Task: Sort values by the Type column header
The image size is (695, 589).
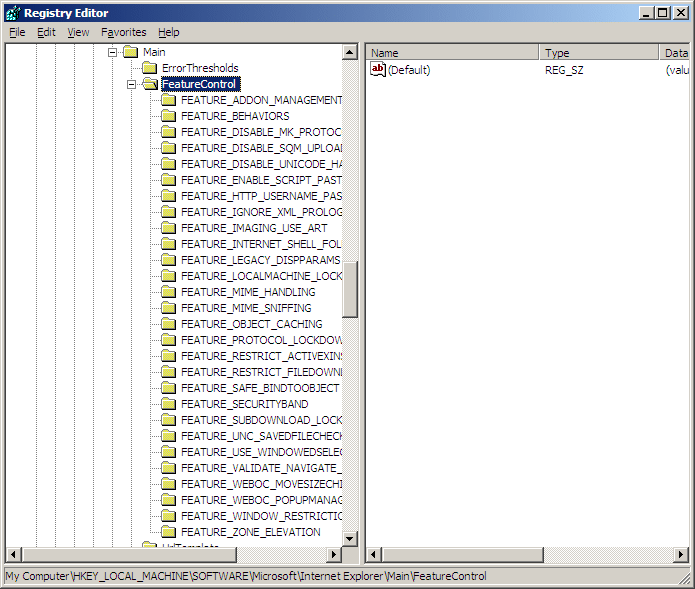Action: (x=599, y=53)
